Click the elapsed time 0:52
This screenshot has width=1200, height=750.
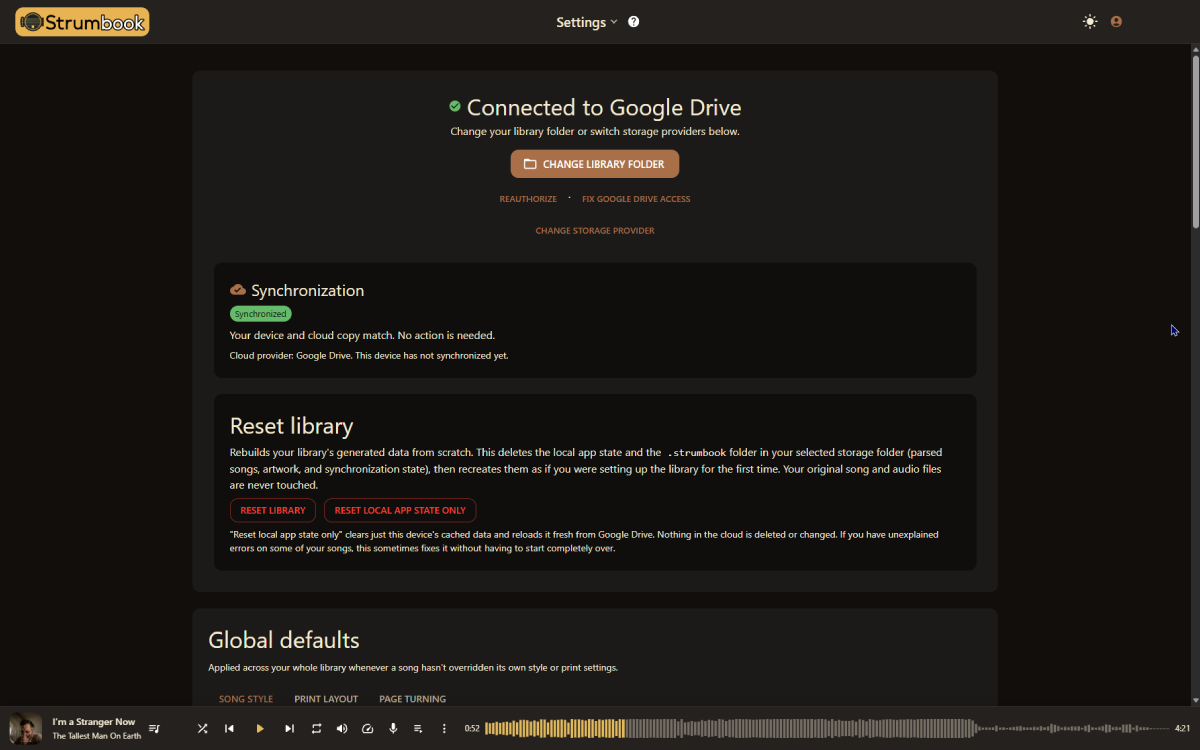tap(472, 729)
